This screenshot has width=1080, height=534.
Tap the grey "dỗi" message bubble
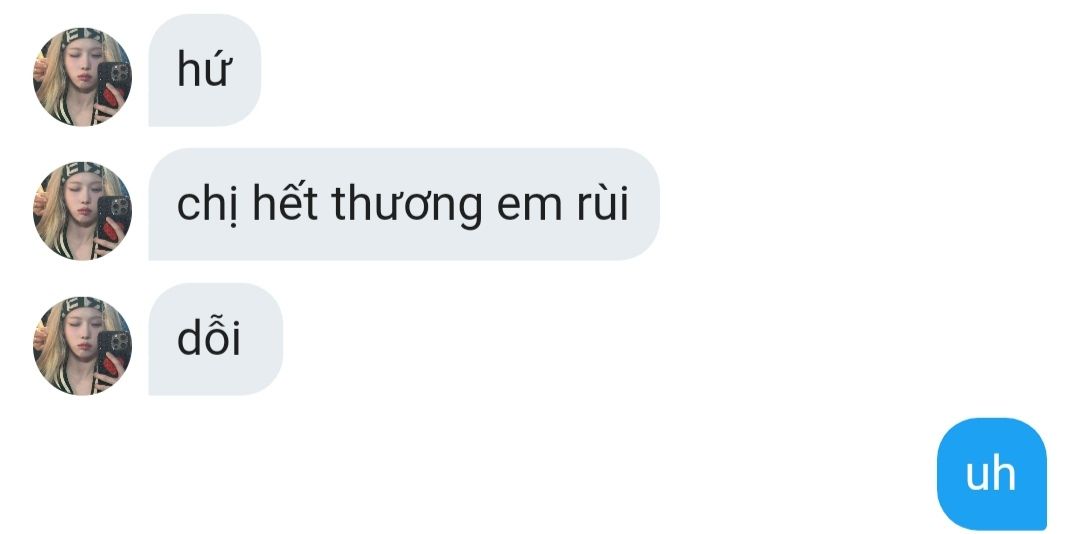[x=216, y=339]
